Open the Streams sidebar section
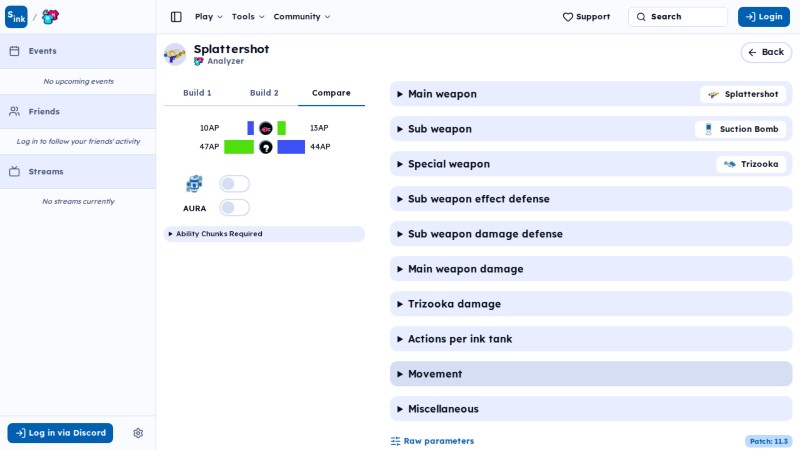 [78, 171]
